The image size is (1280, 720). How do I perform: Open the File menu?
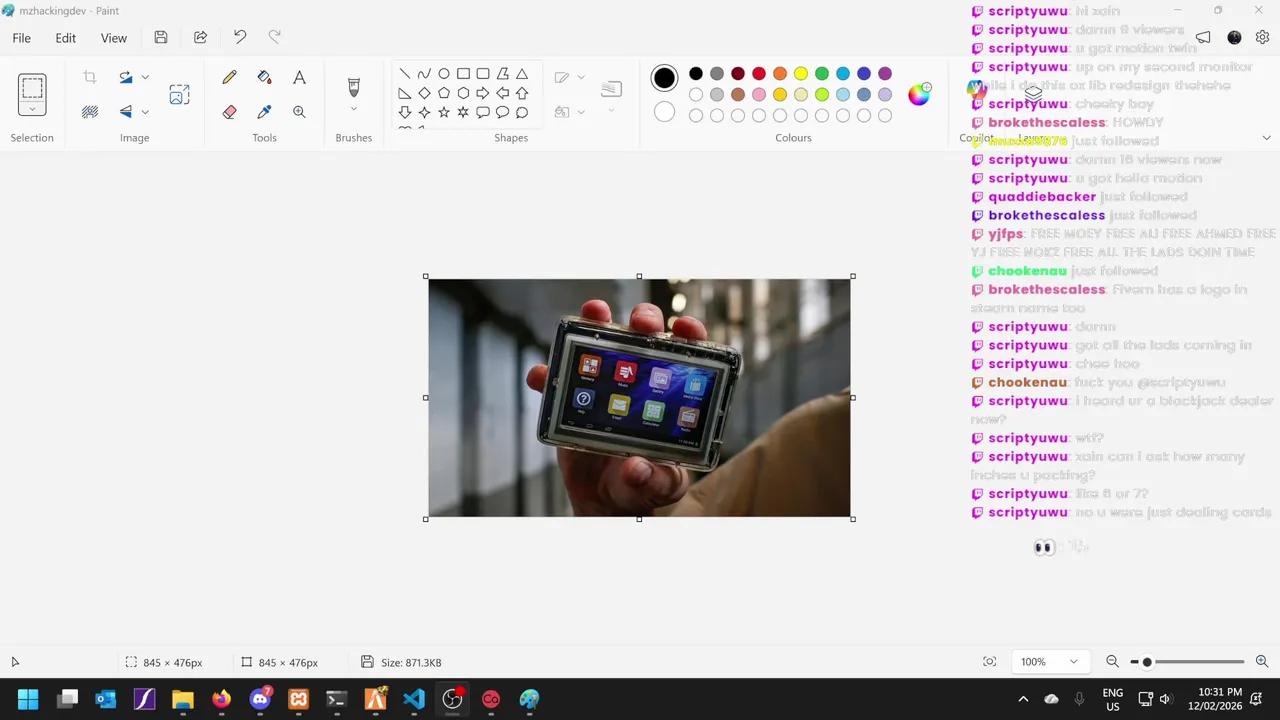(x=21, y=38)
